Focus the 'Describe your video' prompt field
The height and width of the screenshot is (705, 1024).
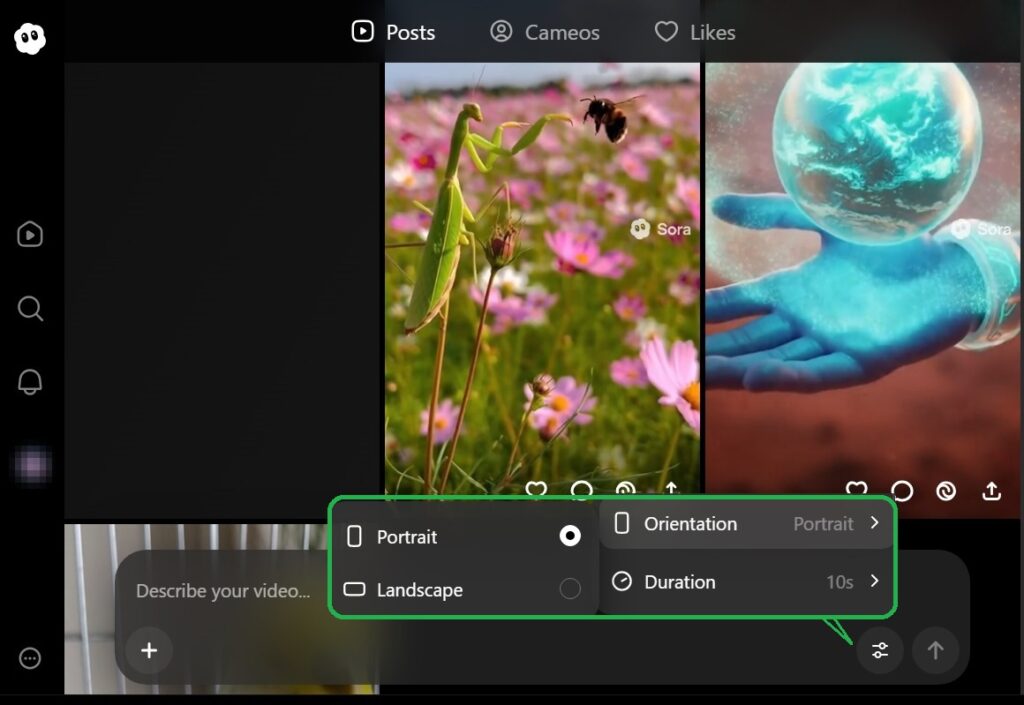coord(224,591)
